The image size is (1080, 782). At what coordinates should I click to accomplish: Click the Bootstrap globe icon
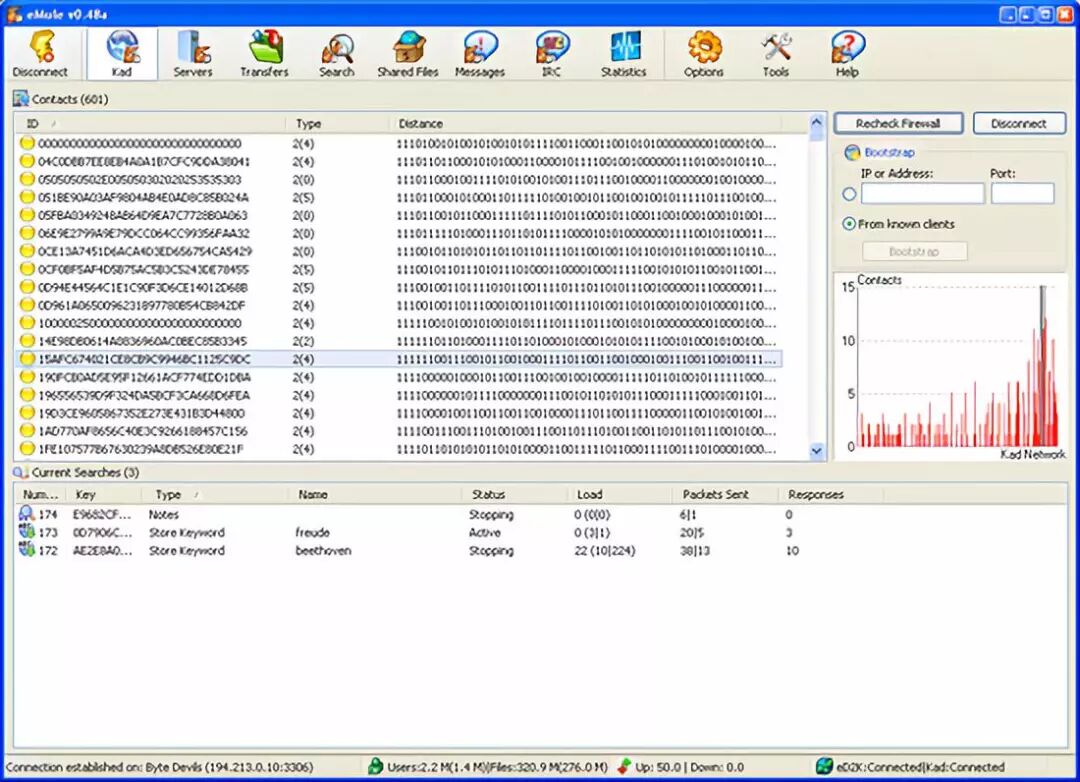tap(852, 152)
